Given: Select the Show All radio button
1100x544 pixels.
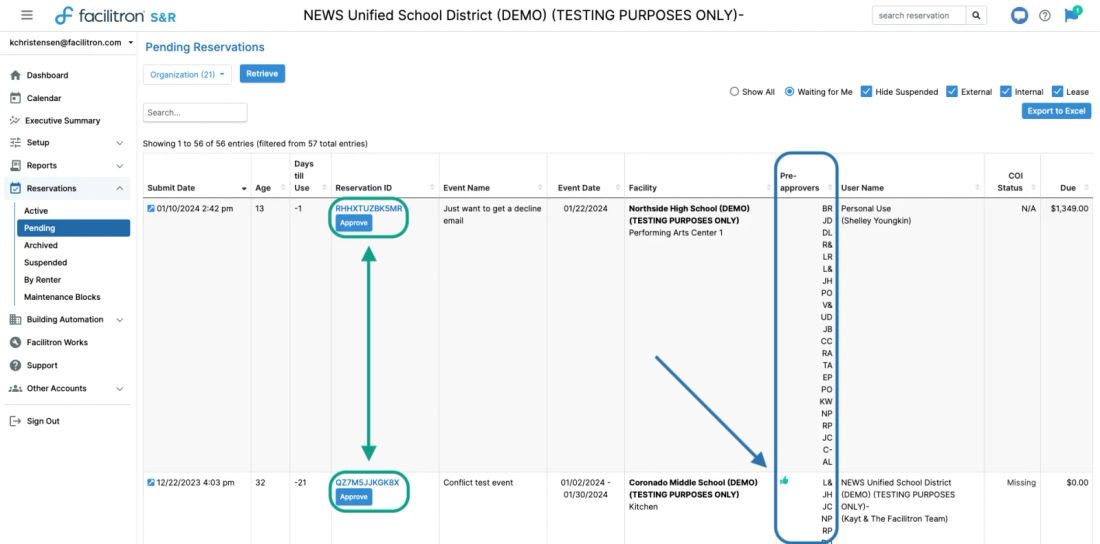Looking at the screenshot, I should (735, 91).
